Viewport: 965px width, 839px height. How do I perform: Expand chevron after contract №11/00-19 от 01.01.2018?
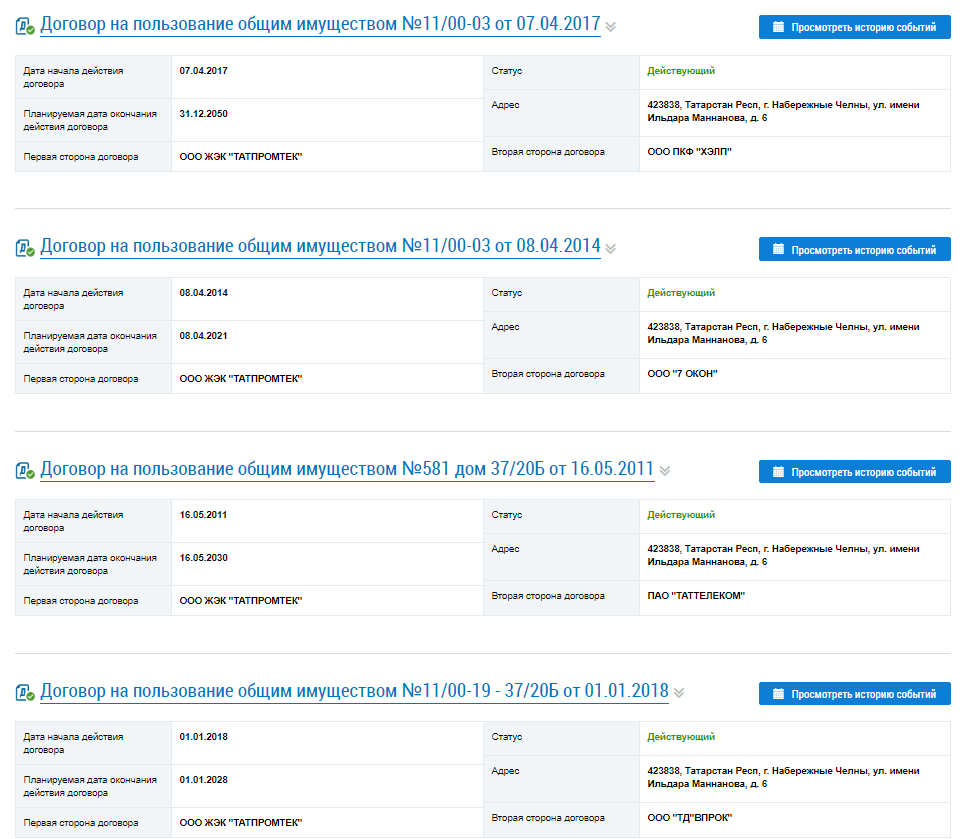pos(679,692)
